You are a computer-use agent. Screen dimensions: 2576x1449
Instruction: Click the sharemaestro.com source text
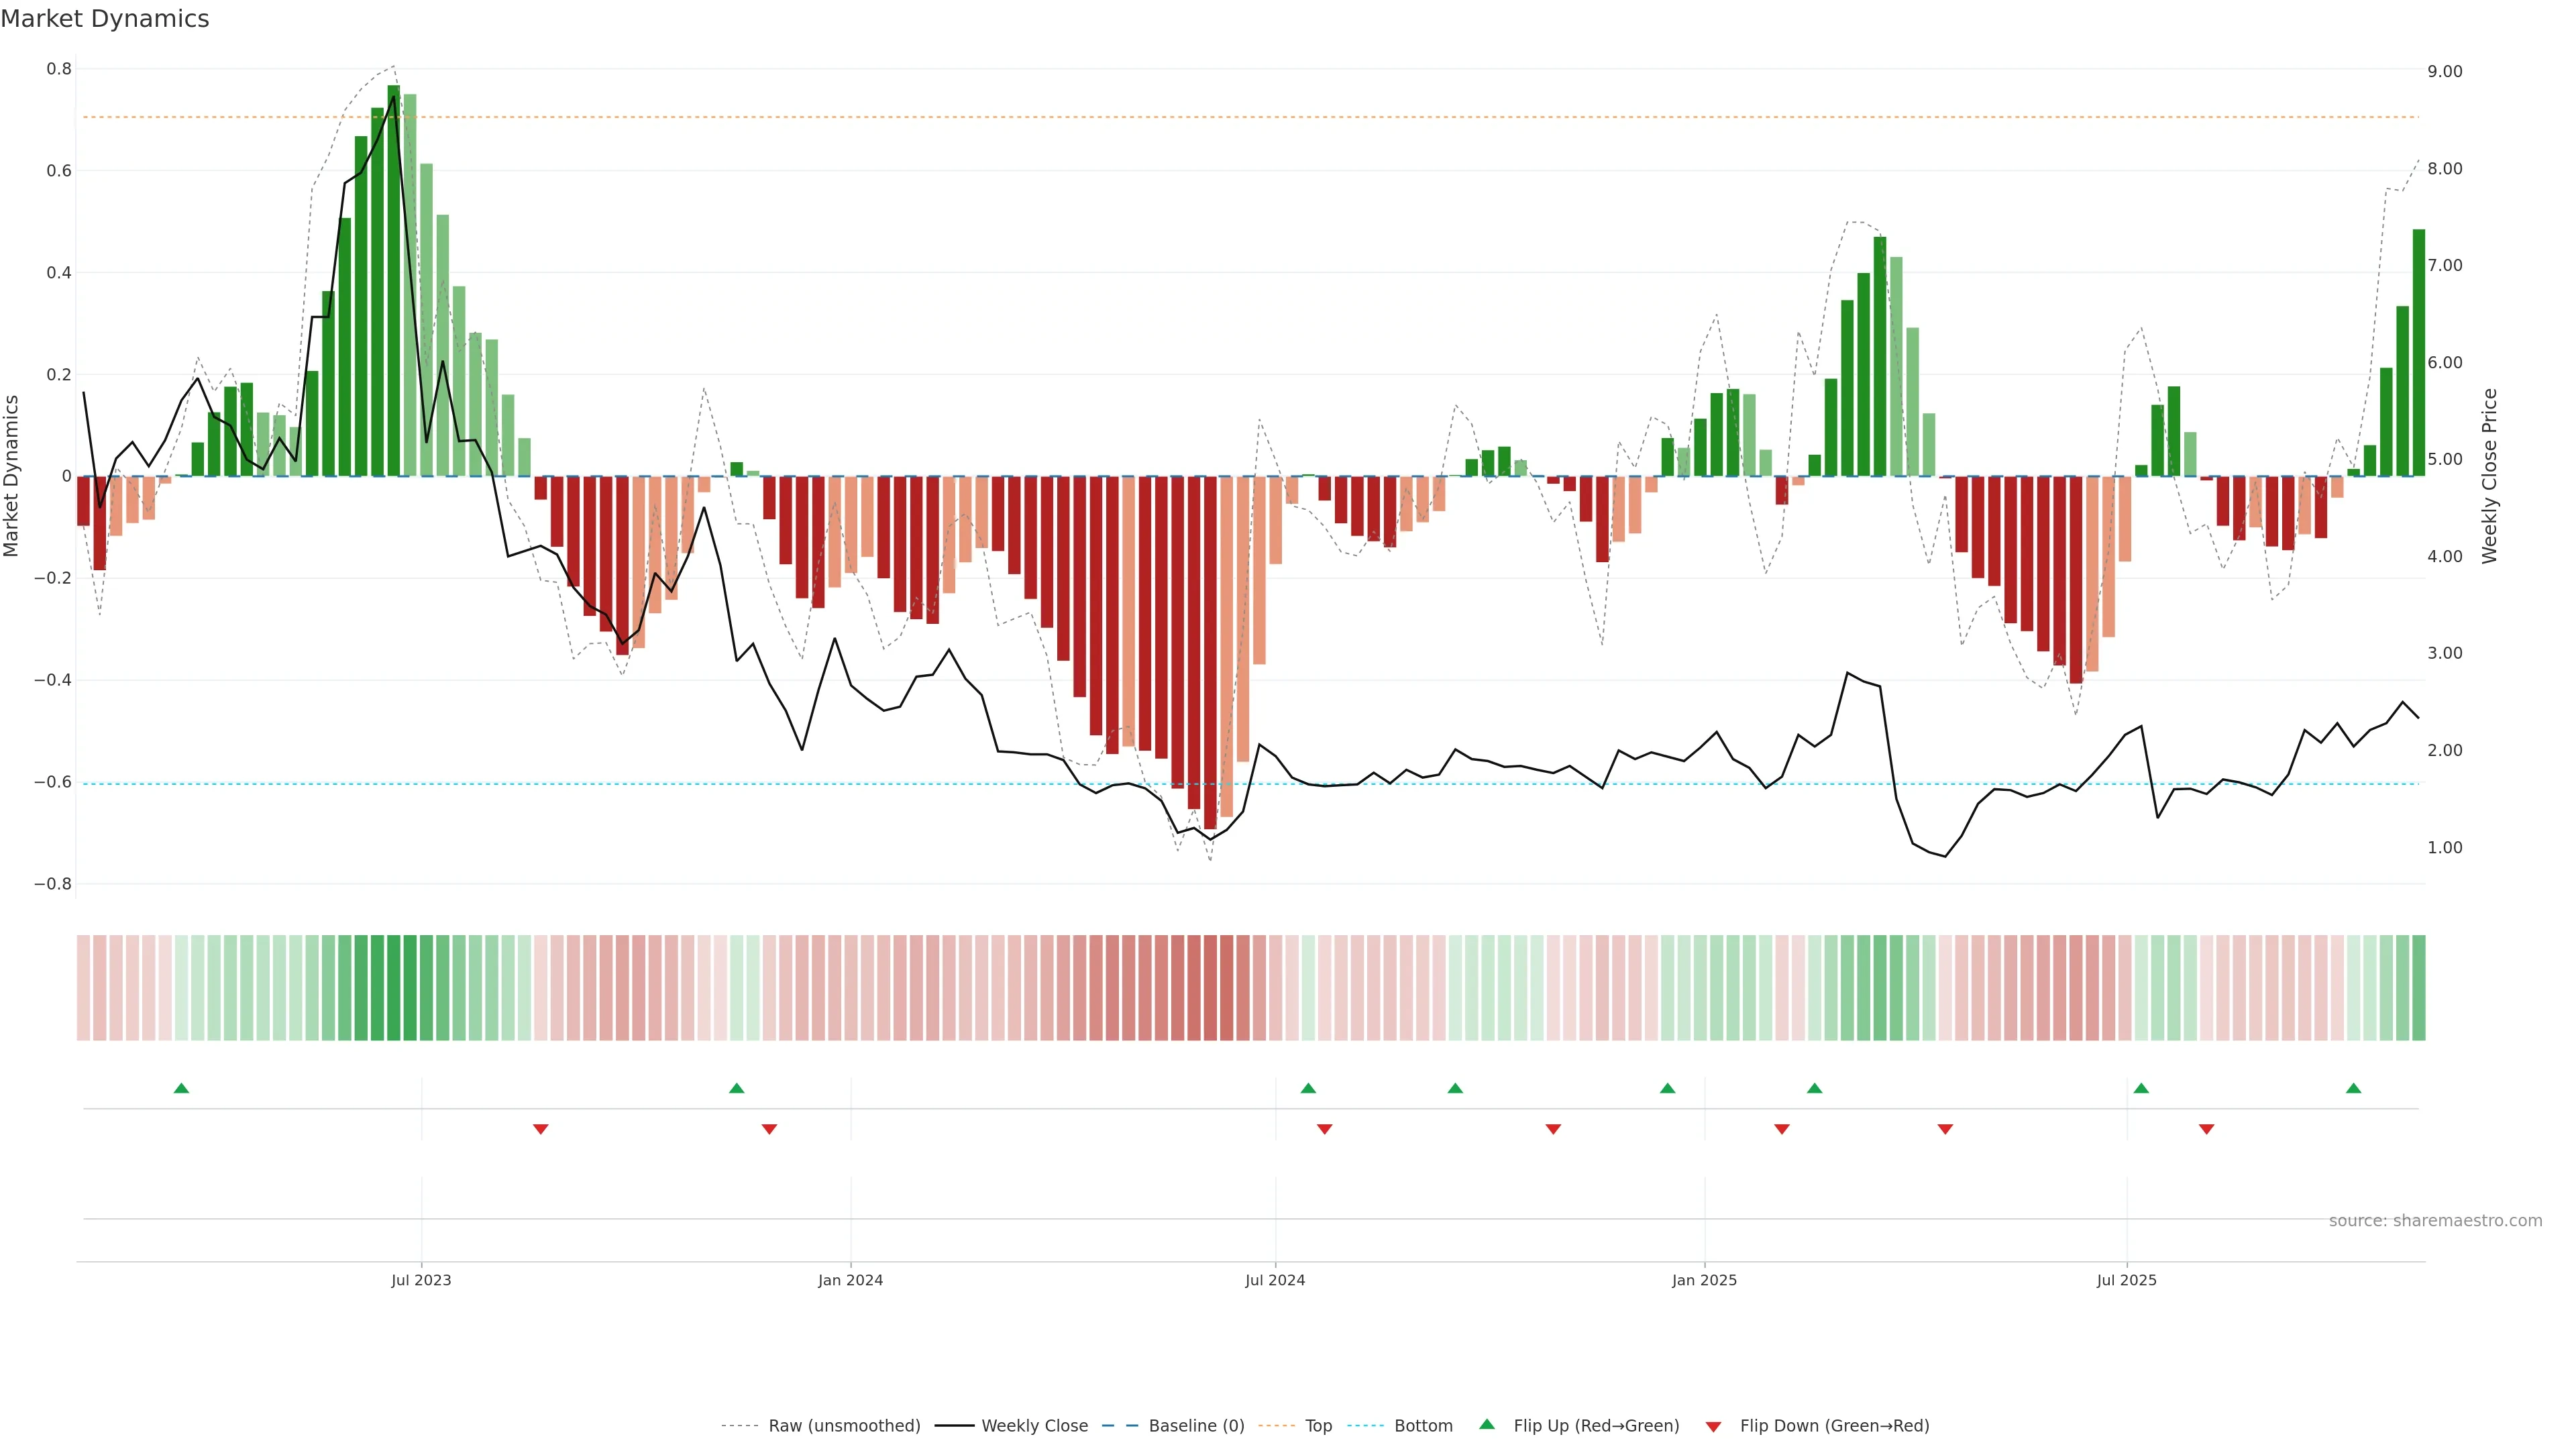2435,1220
